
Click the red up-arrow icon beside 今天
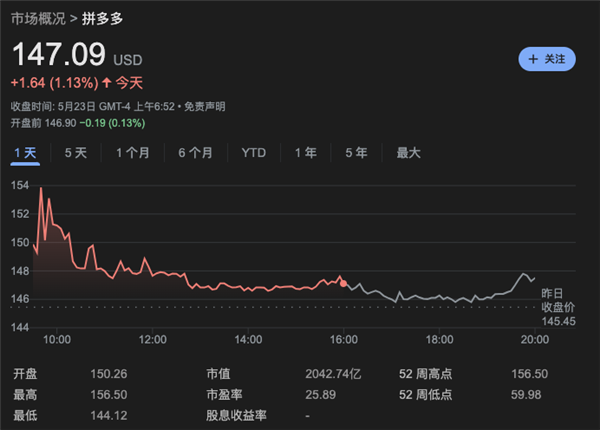(x=107, y=83)
